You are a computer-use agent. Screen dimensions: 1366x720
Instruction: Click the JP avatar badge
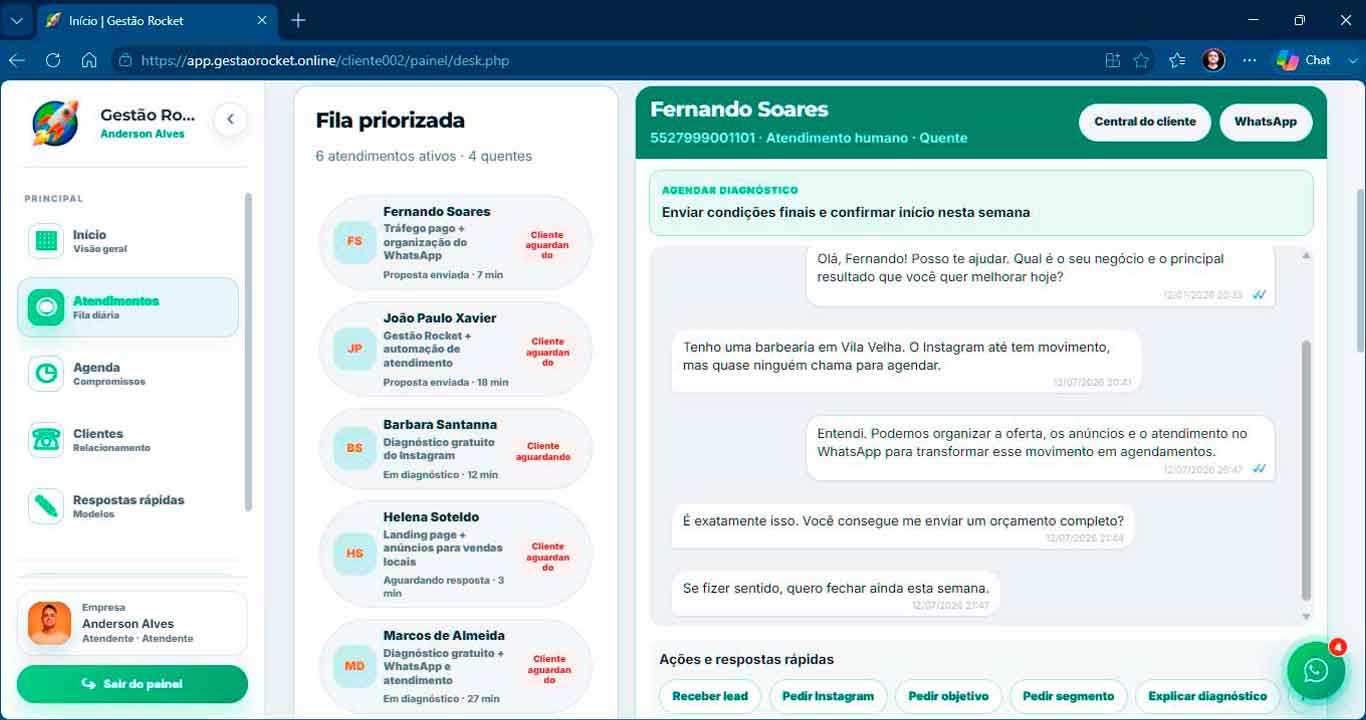[355, 349]
